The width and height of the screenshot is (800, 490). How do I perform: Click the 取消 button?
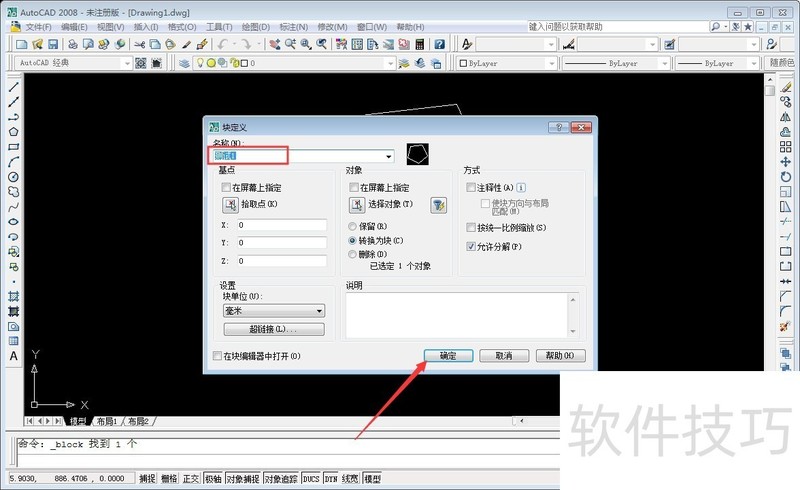504,356
